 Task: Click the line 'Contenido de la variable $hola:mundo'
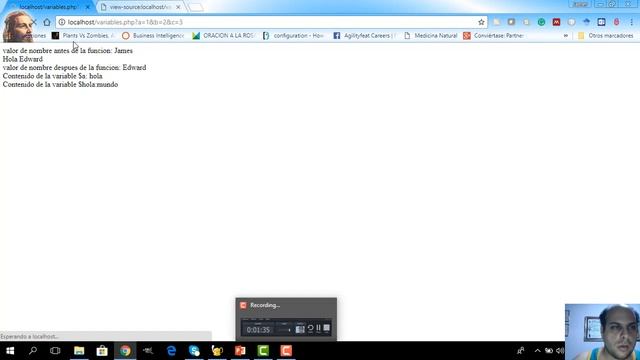tap(60, 84)
